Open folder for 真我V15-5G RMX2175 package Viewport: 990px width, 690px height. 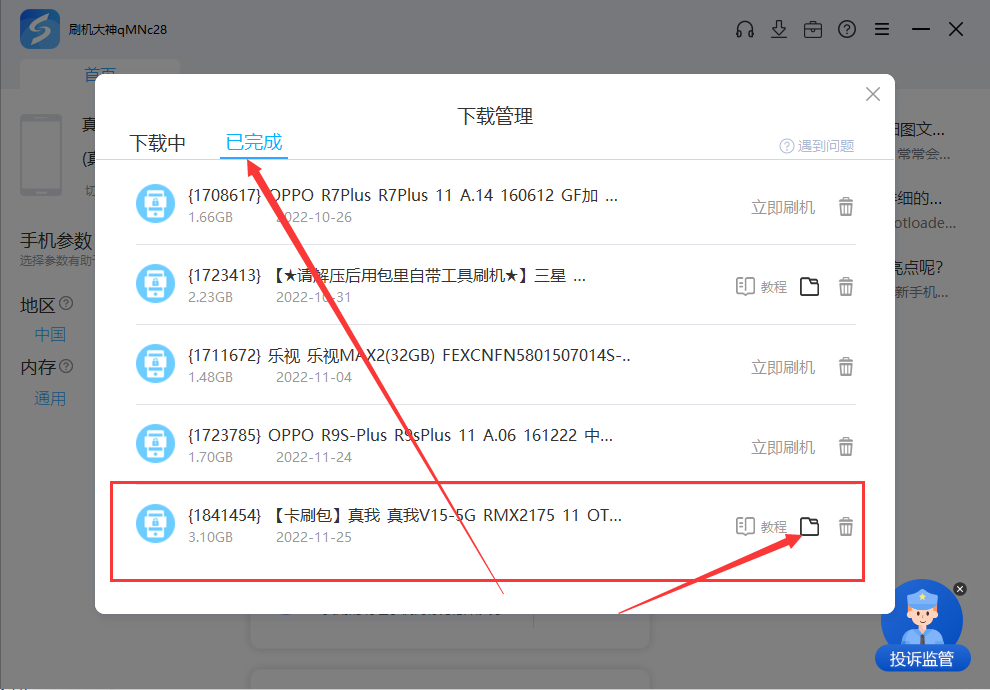[809, 526]
